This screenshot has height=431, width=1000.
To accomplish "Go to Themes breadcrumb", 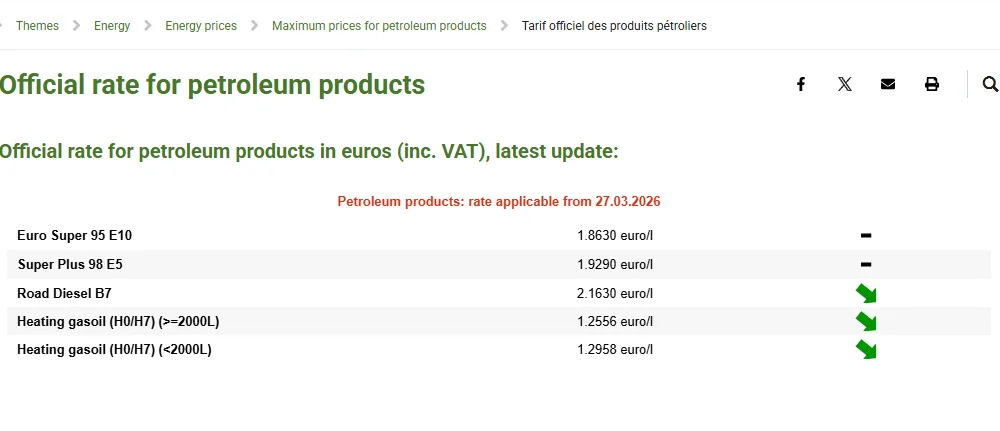I will tap(37, 26).
